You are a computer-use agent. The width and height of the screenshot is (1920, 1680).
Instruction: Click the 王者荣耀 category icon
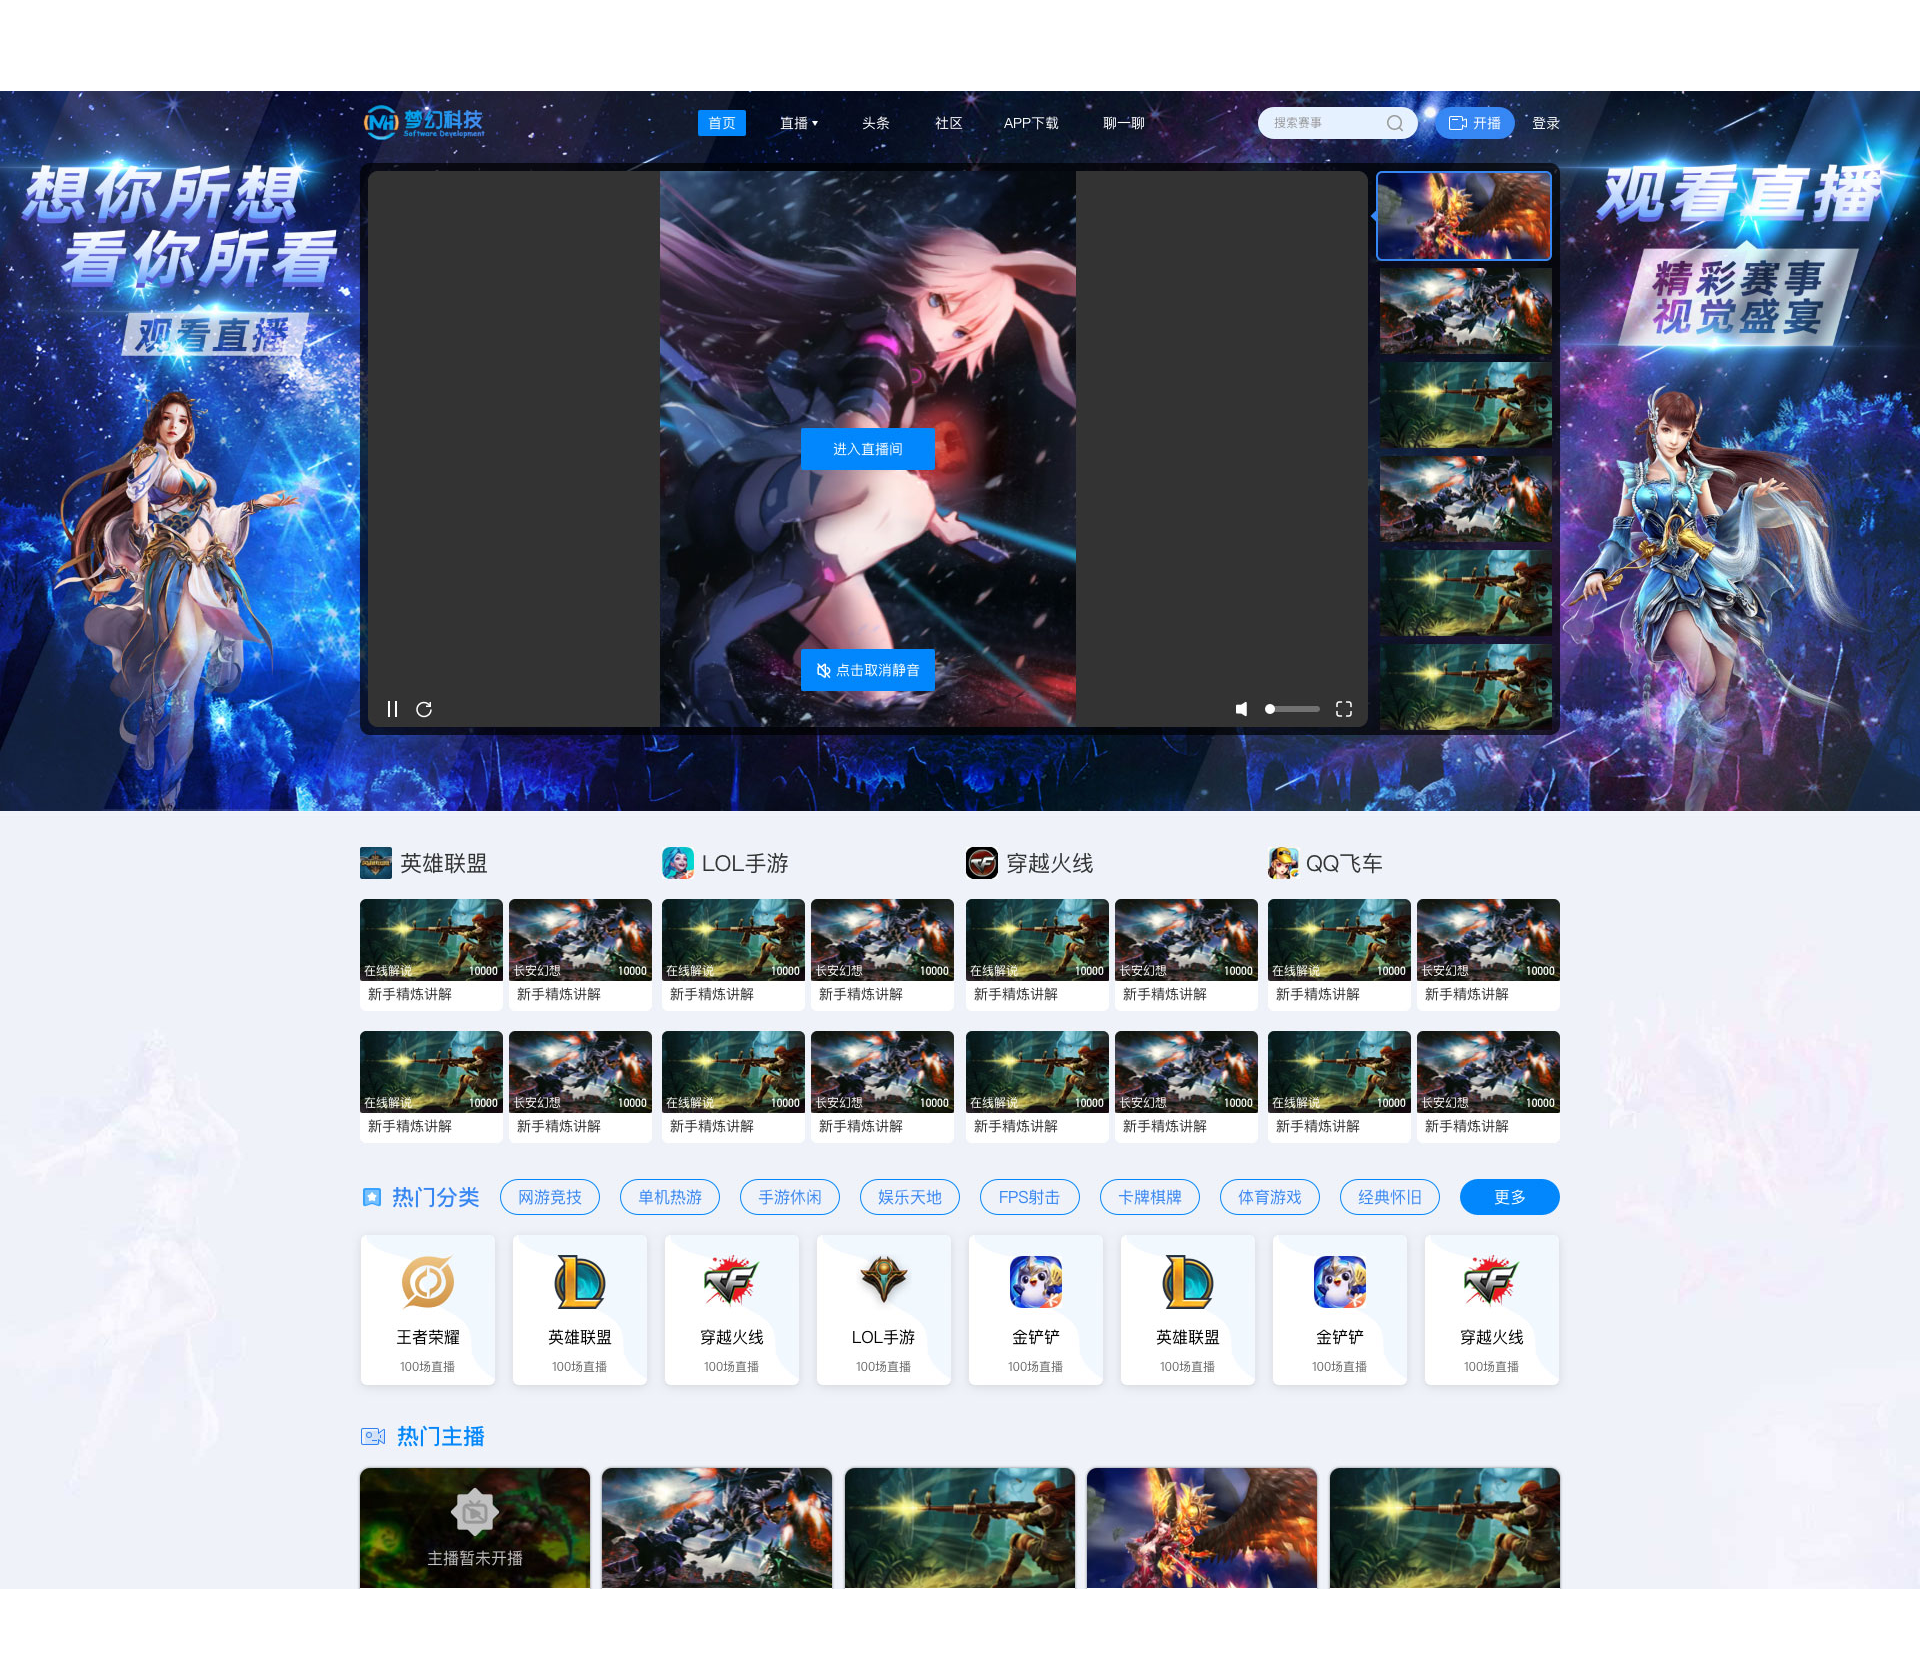tap(427, 1282)
